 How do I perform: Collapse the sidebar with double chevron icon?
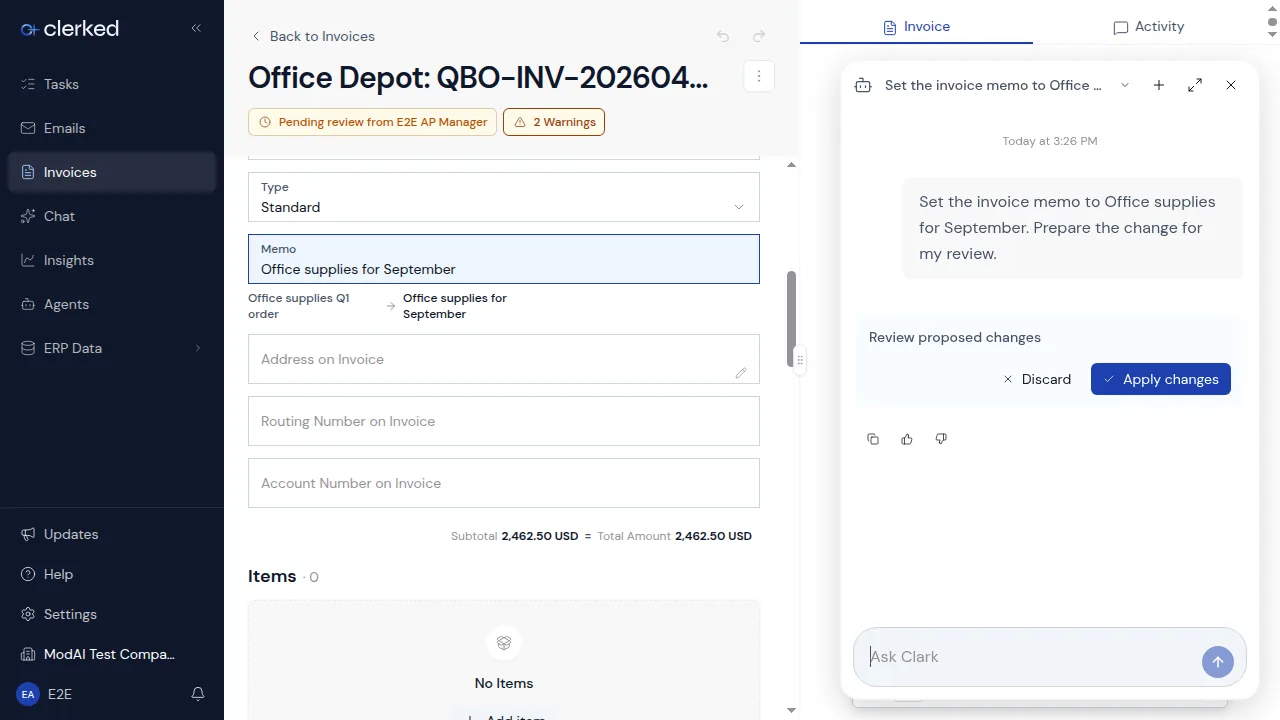(196, 28)
